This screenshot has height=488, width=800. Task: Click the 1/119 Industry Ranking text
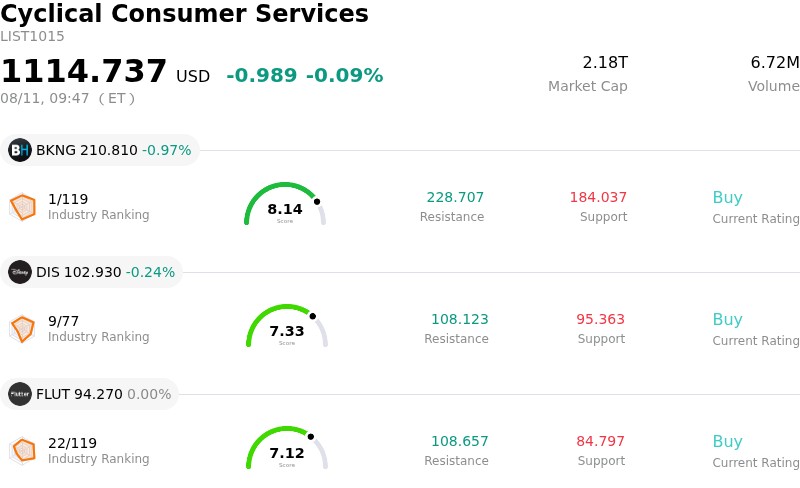(x=98, y=207)
